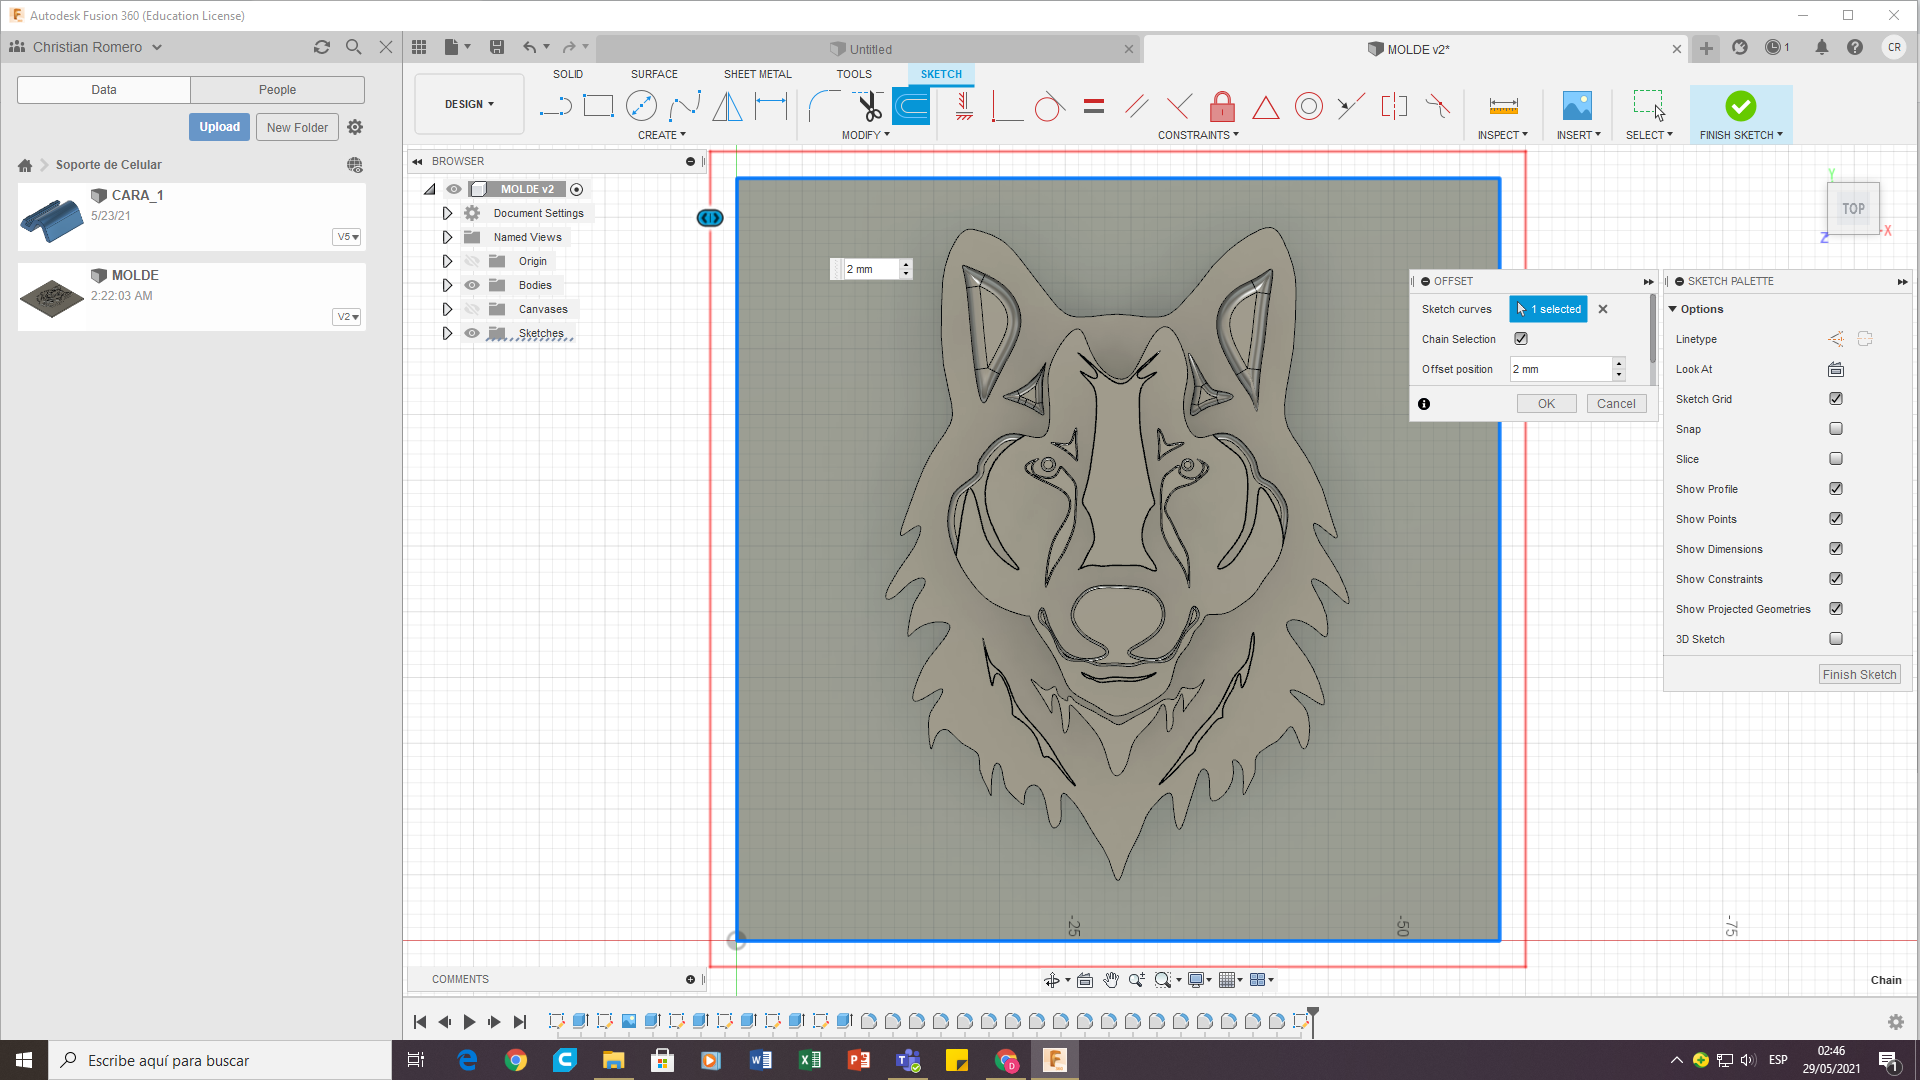Click the Look At icon in Sketch Palette

point(1836,369)
